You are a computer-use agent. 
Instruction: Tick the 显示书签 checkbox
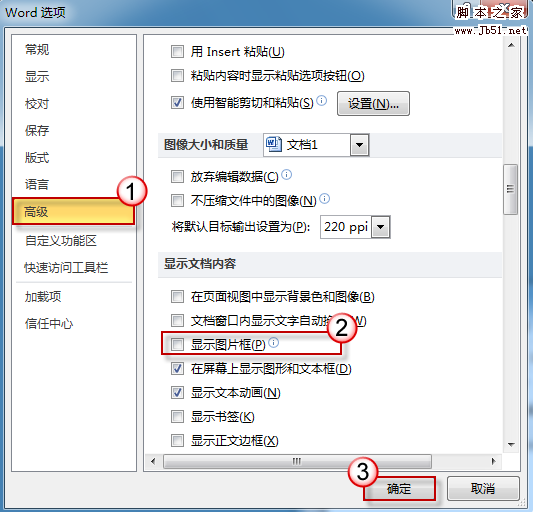(177, 416)
